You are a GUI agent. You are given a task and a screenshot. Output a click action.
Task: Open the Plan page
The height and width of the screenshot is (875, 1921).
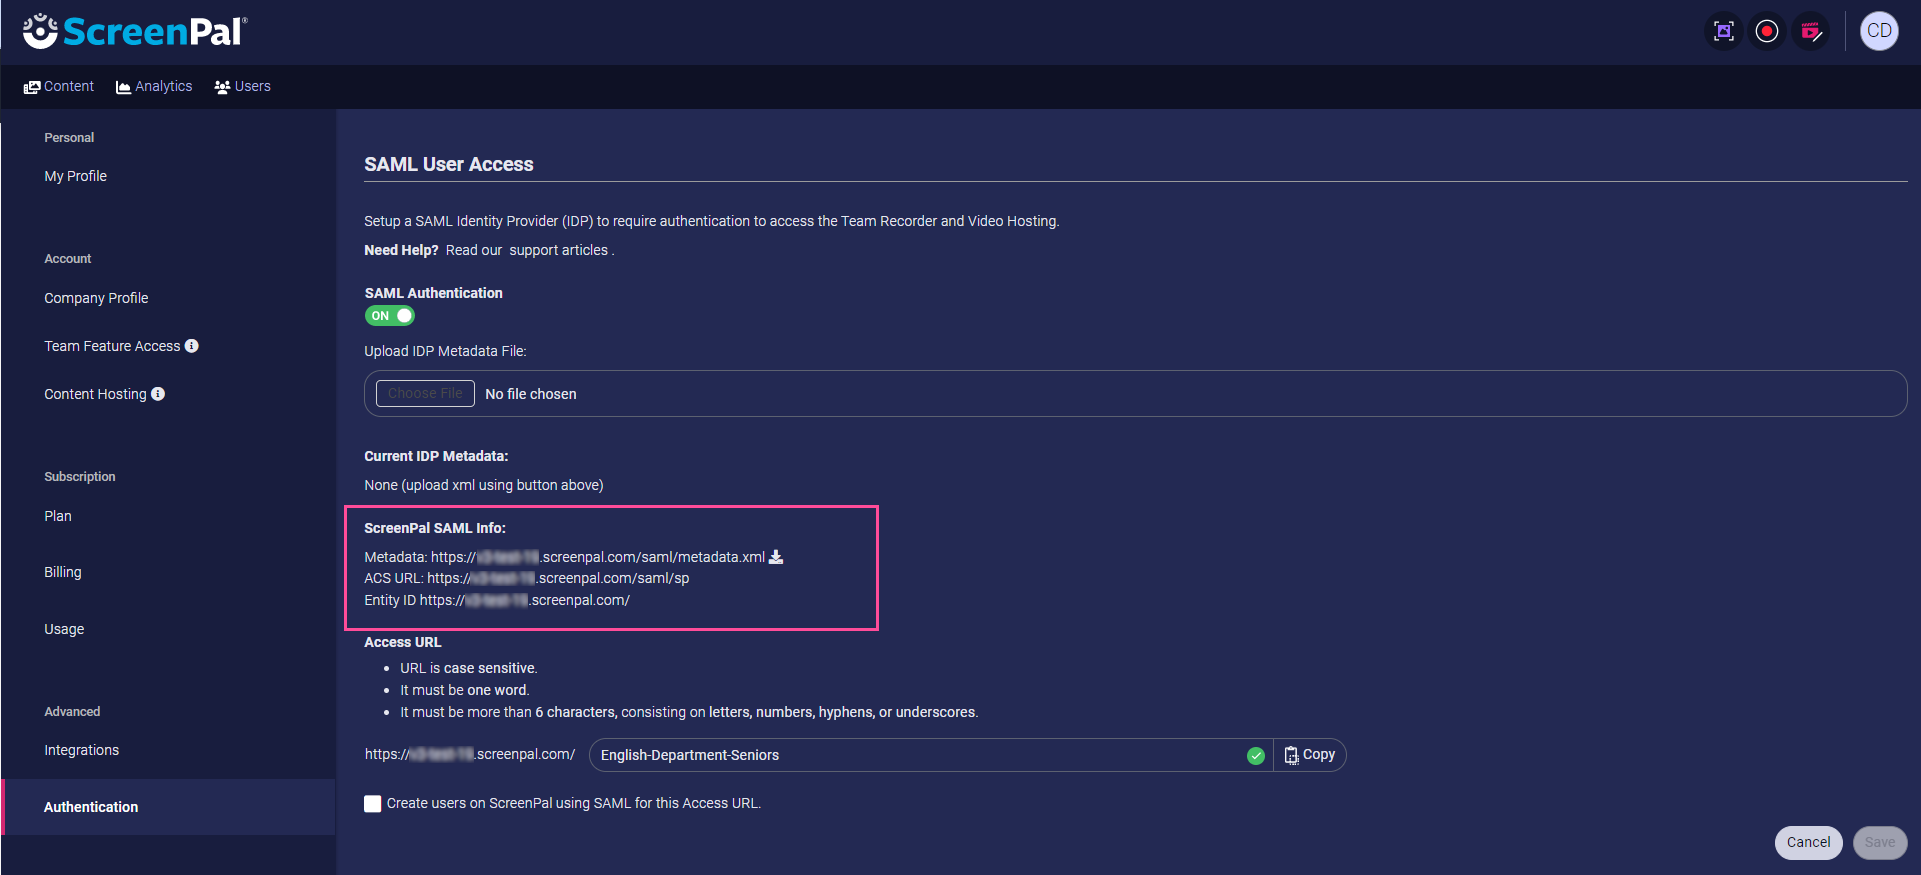click(x=58, y=516)
